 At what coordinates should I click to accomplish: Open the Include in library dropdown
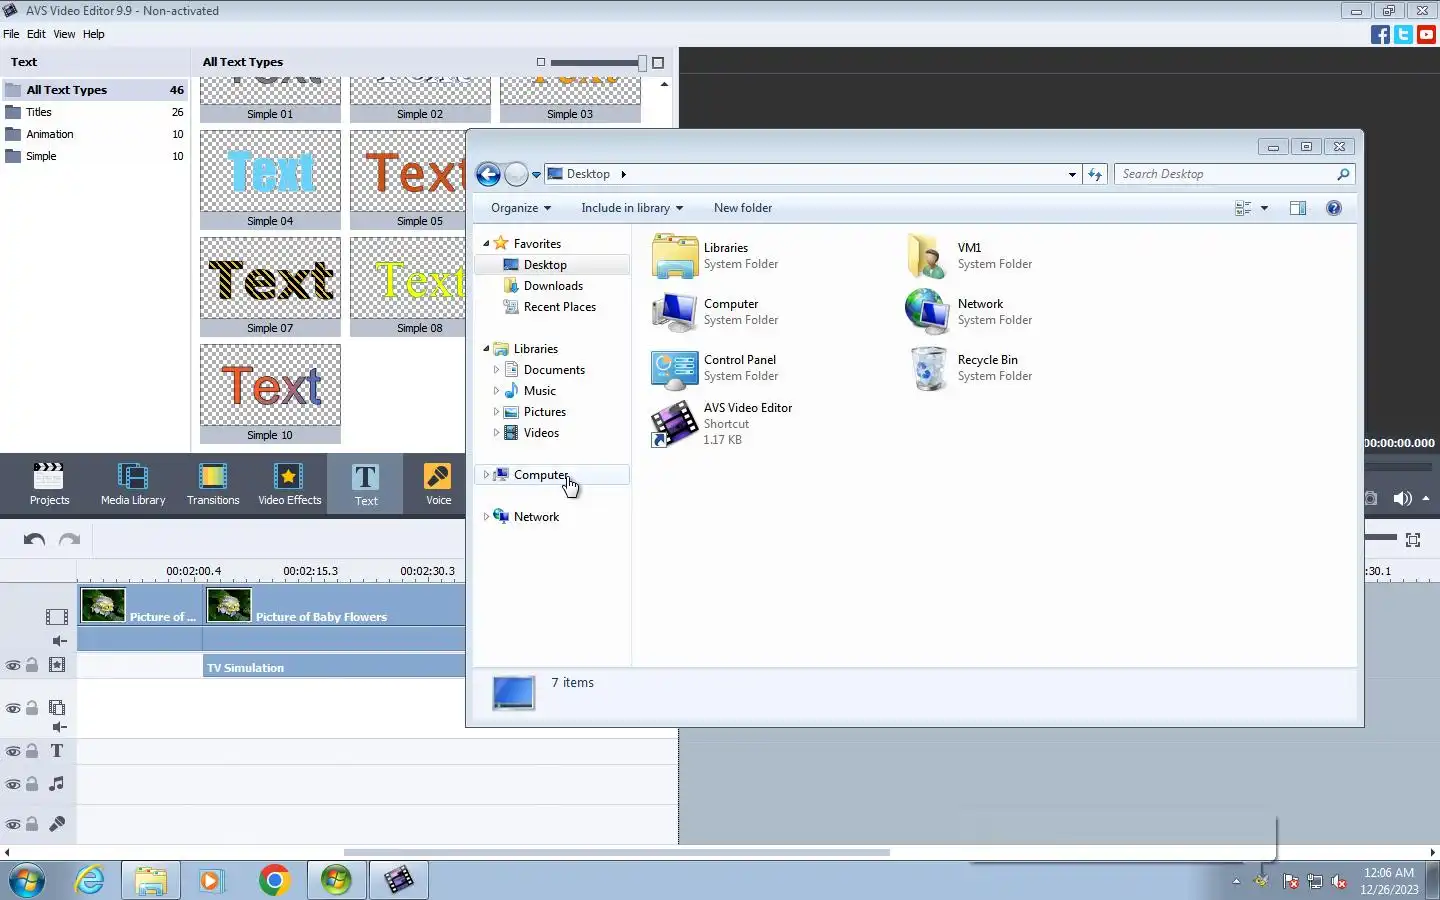click(632, 208)
